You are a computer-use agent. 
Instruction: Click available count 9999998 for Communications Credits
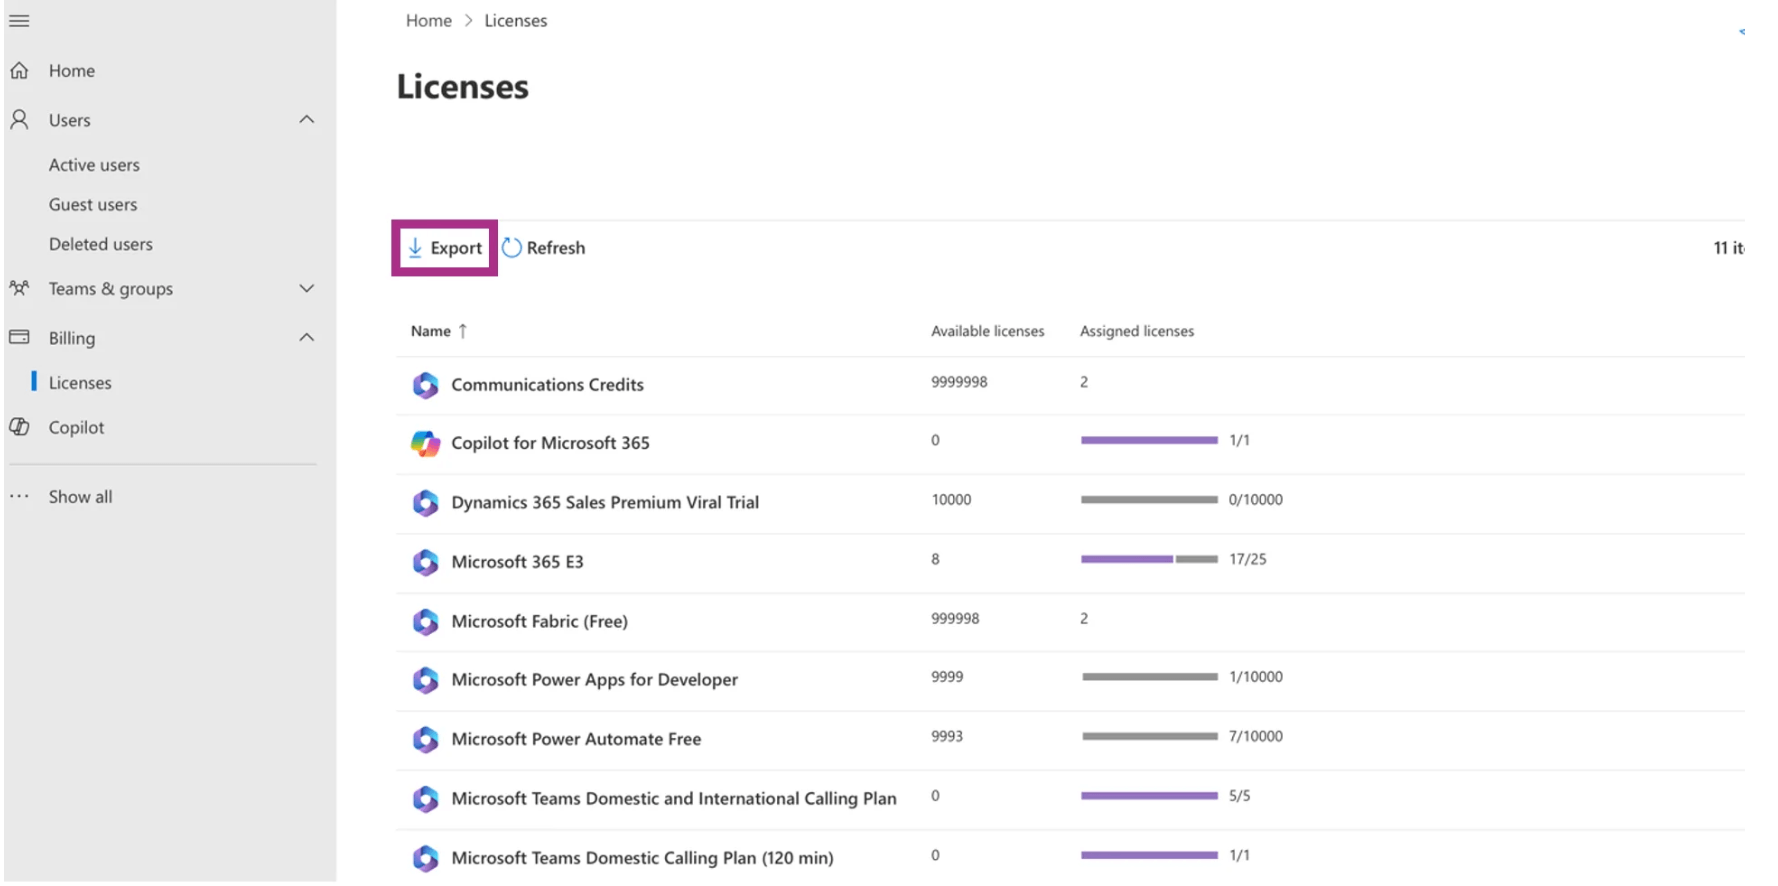click(x=959, y=382)
